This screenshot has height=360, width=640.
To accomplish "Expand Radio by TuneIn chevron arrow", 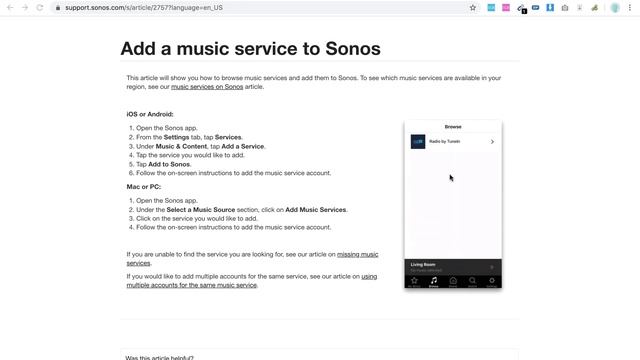I will 492,142.
